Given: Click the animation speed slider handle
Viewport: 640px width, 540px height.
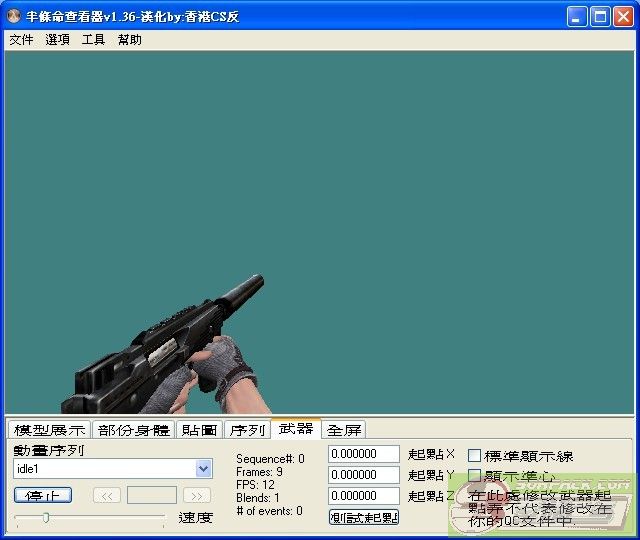Looking at the screenshot, I should click(45, 517).
